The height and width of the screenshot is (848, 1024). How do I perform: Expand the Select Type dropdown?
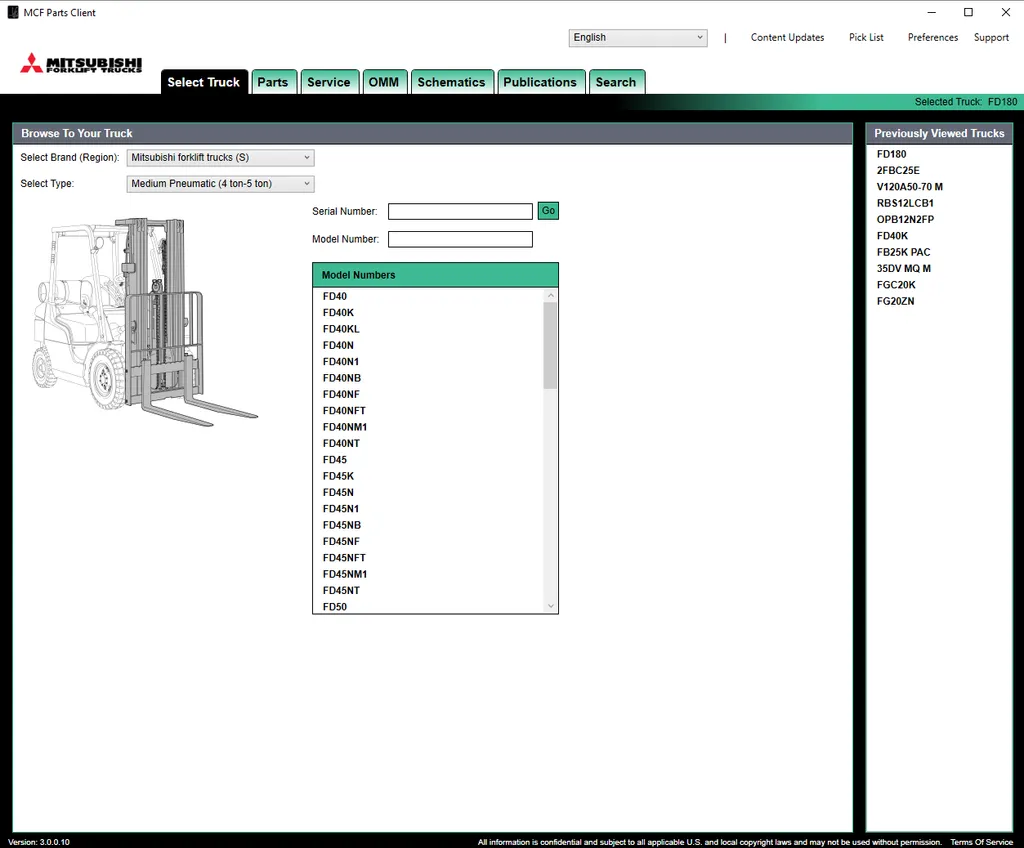220,184
